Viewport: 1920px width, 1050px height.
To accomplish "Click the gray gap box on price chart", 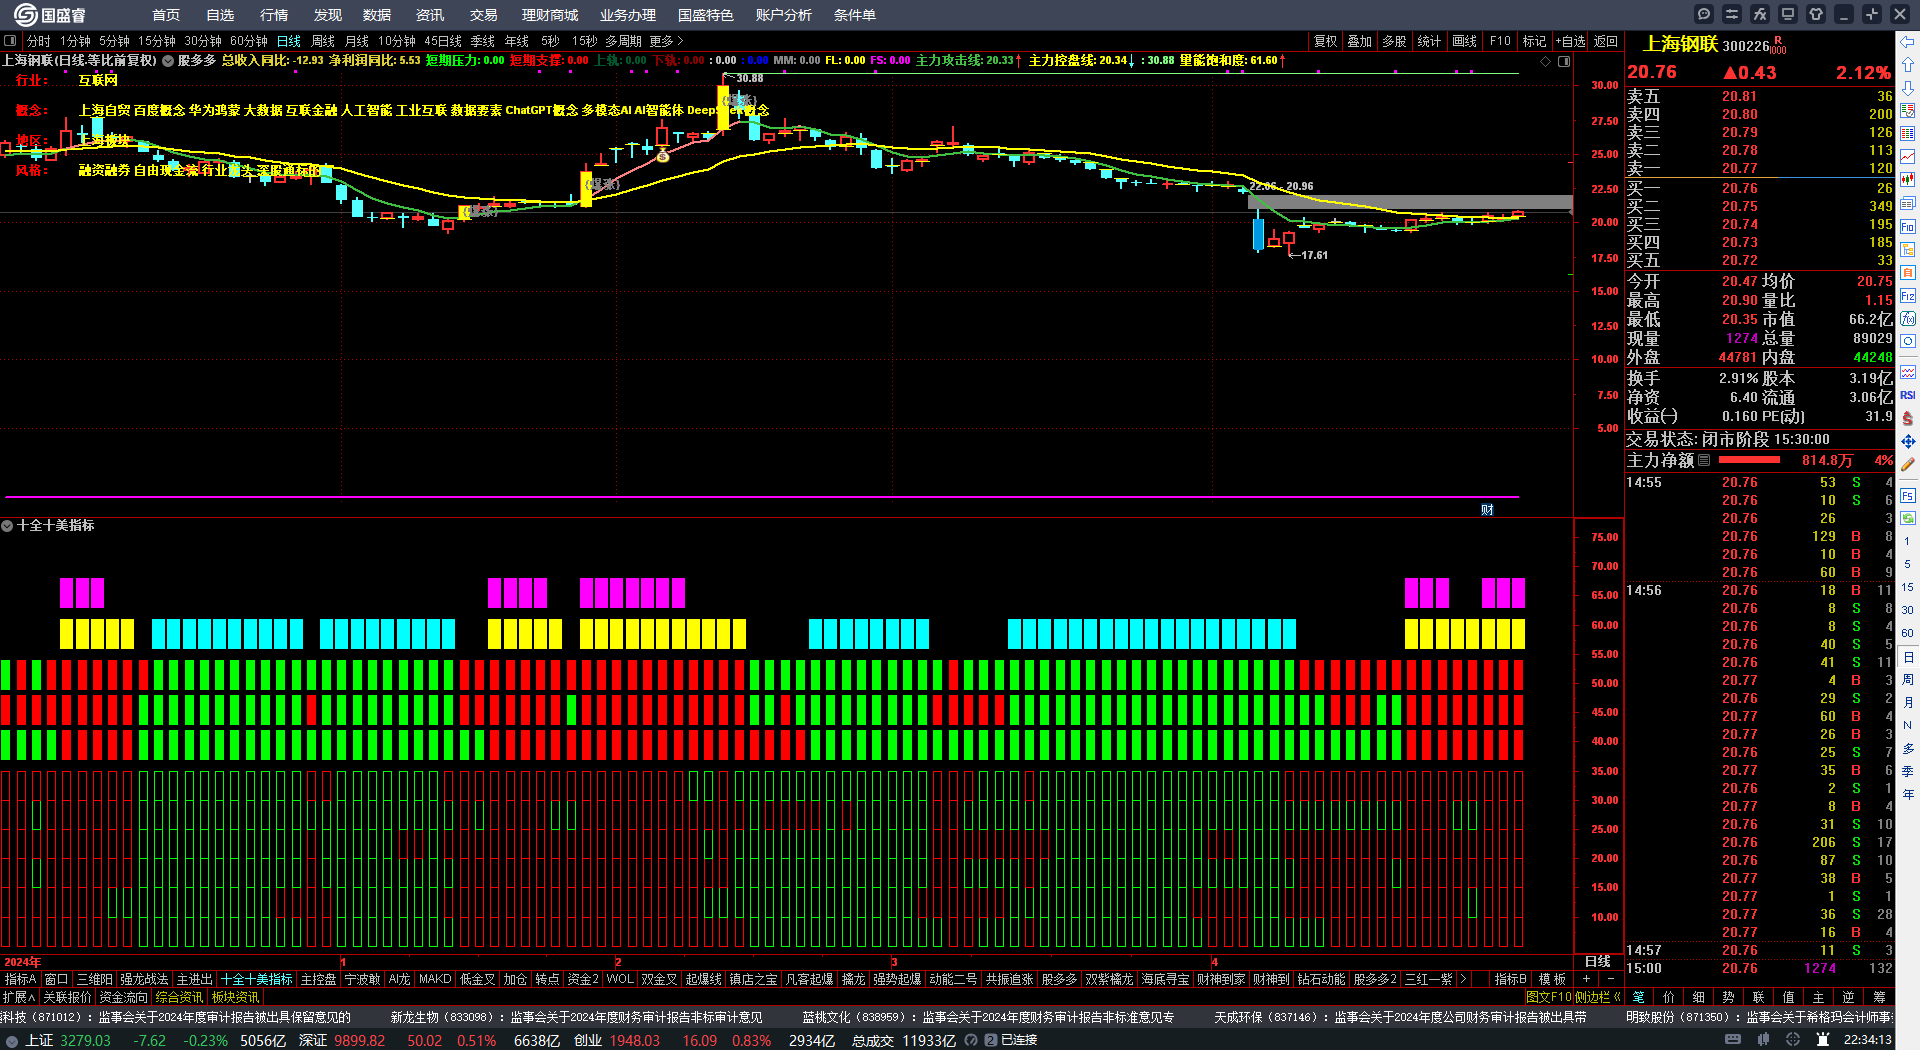I will (1410, 202).
